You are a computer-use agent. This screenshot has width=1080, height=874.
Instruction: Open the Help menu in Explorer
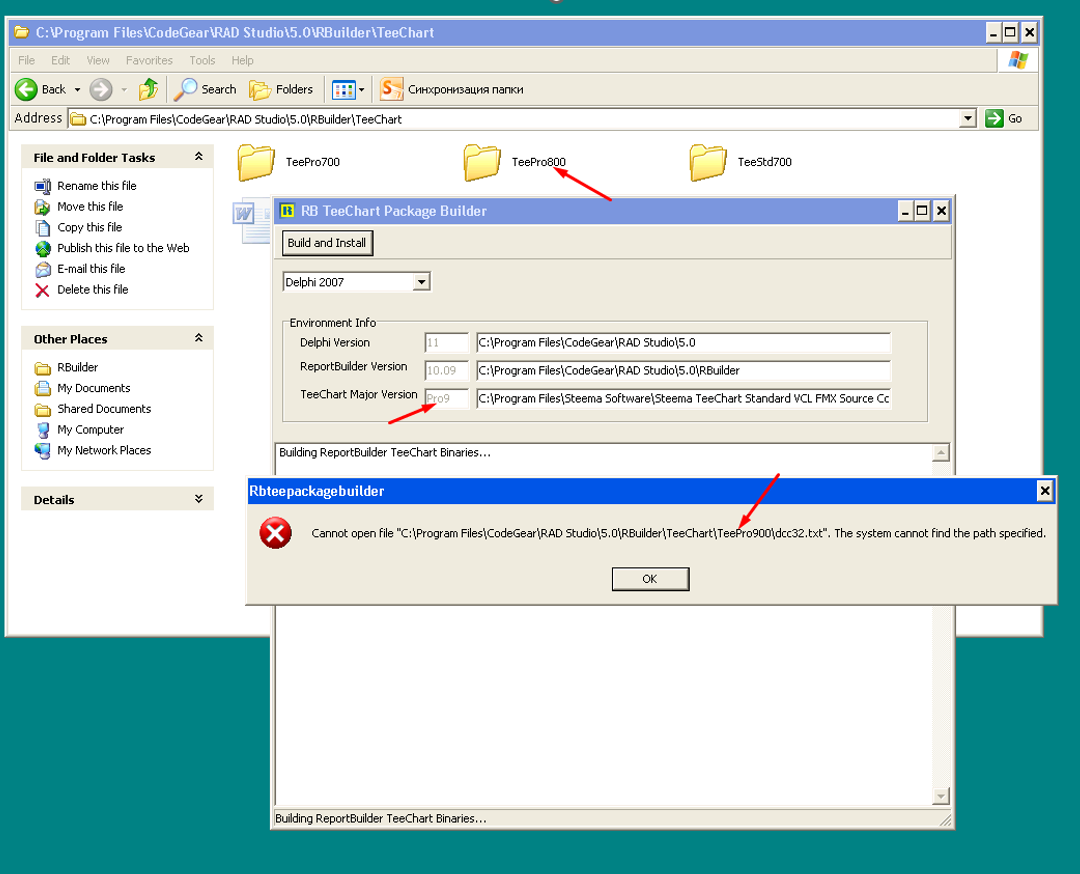[242, 60]
